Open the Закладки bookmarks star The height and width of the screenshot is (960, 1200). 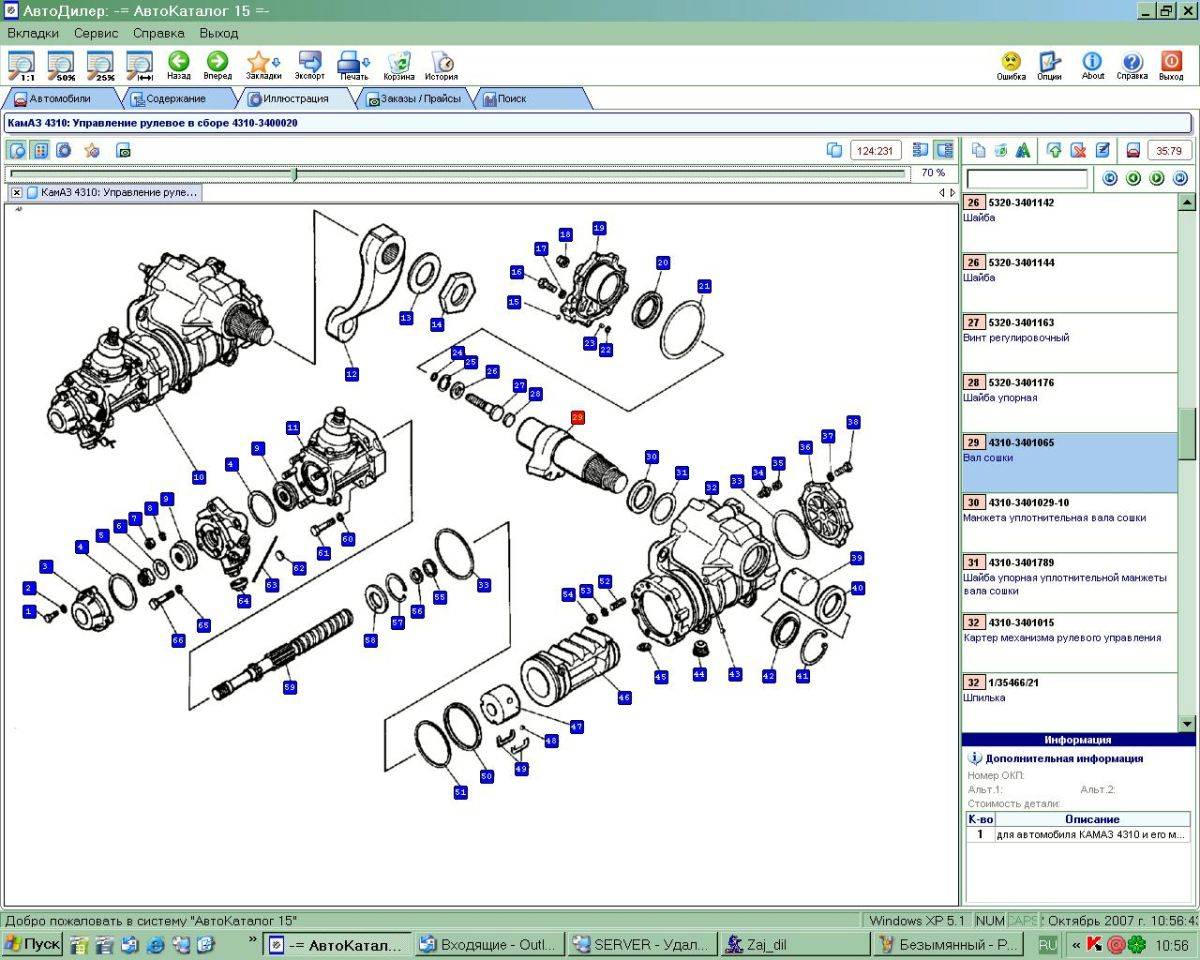click(263, 66)
